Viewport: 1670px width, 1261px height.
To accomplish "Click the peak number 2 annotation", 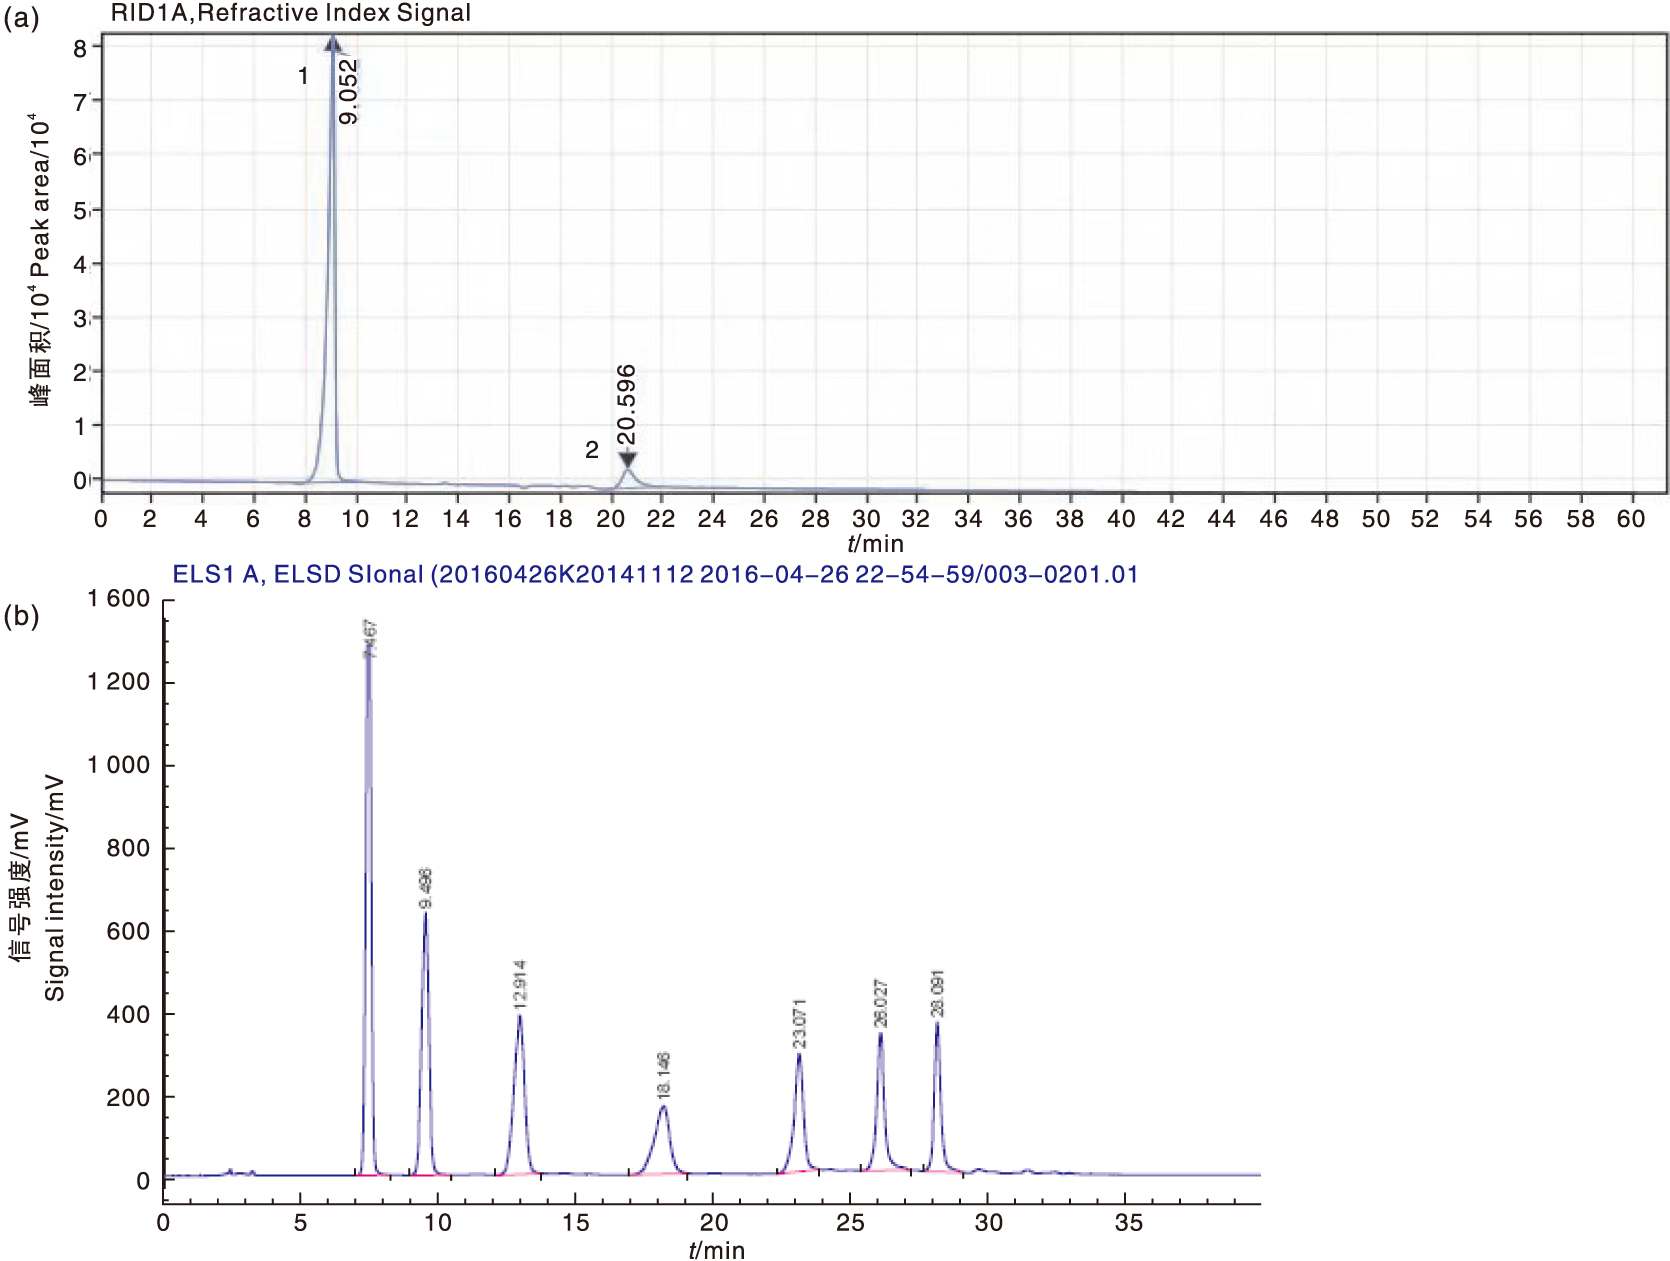I will 592,450.
